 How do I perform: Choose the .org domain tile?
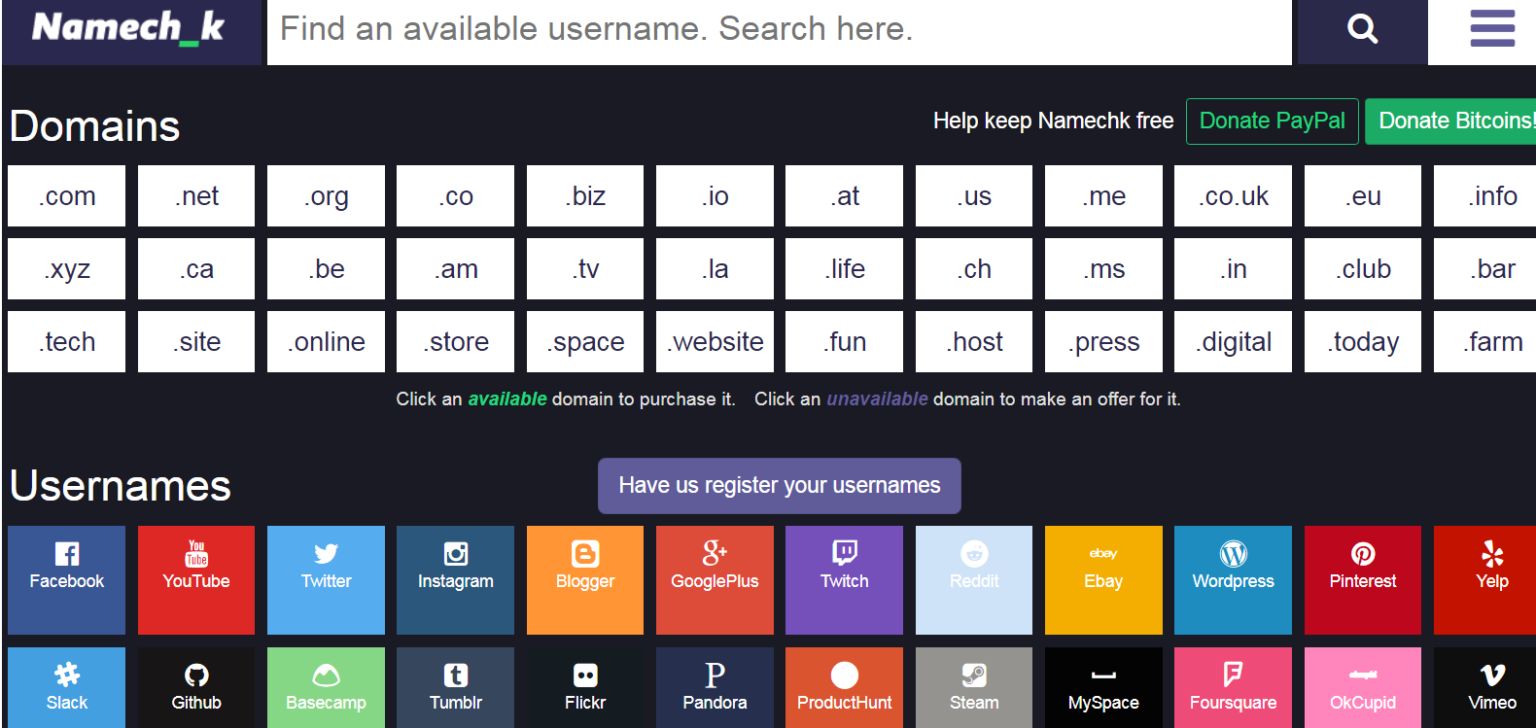pos(326,196)
